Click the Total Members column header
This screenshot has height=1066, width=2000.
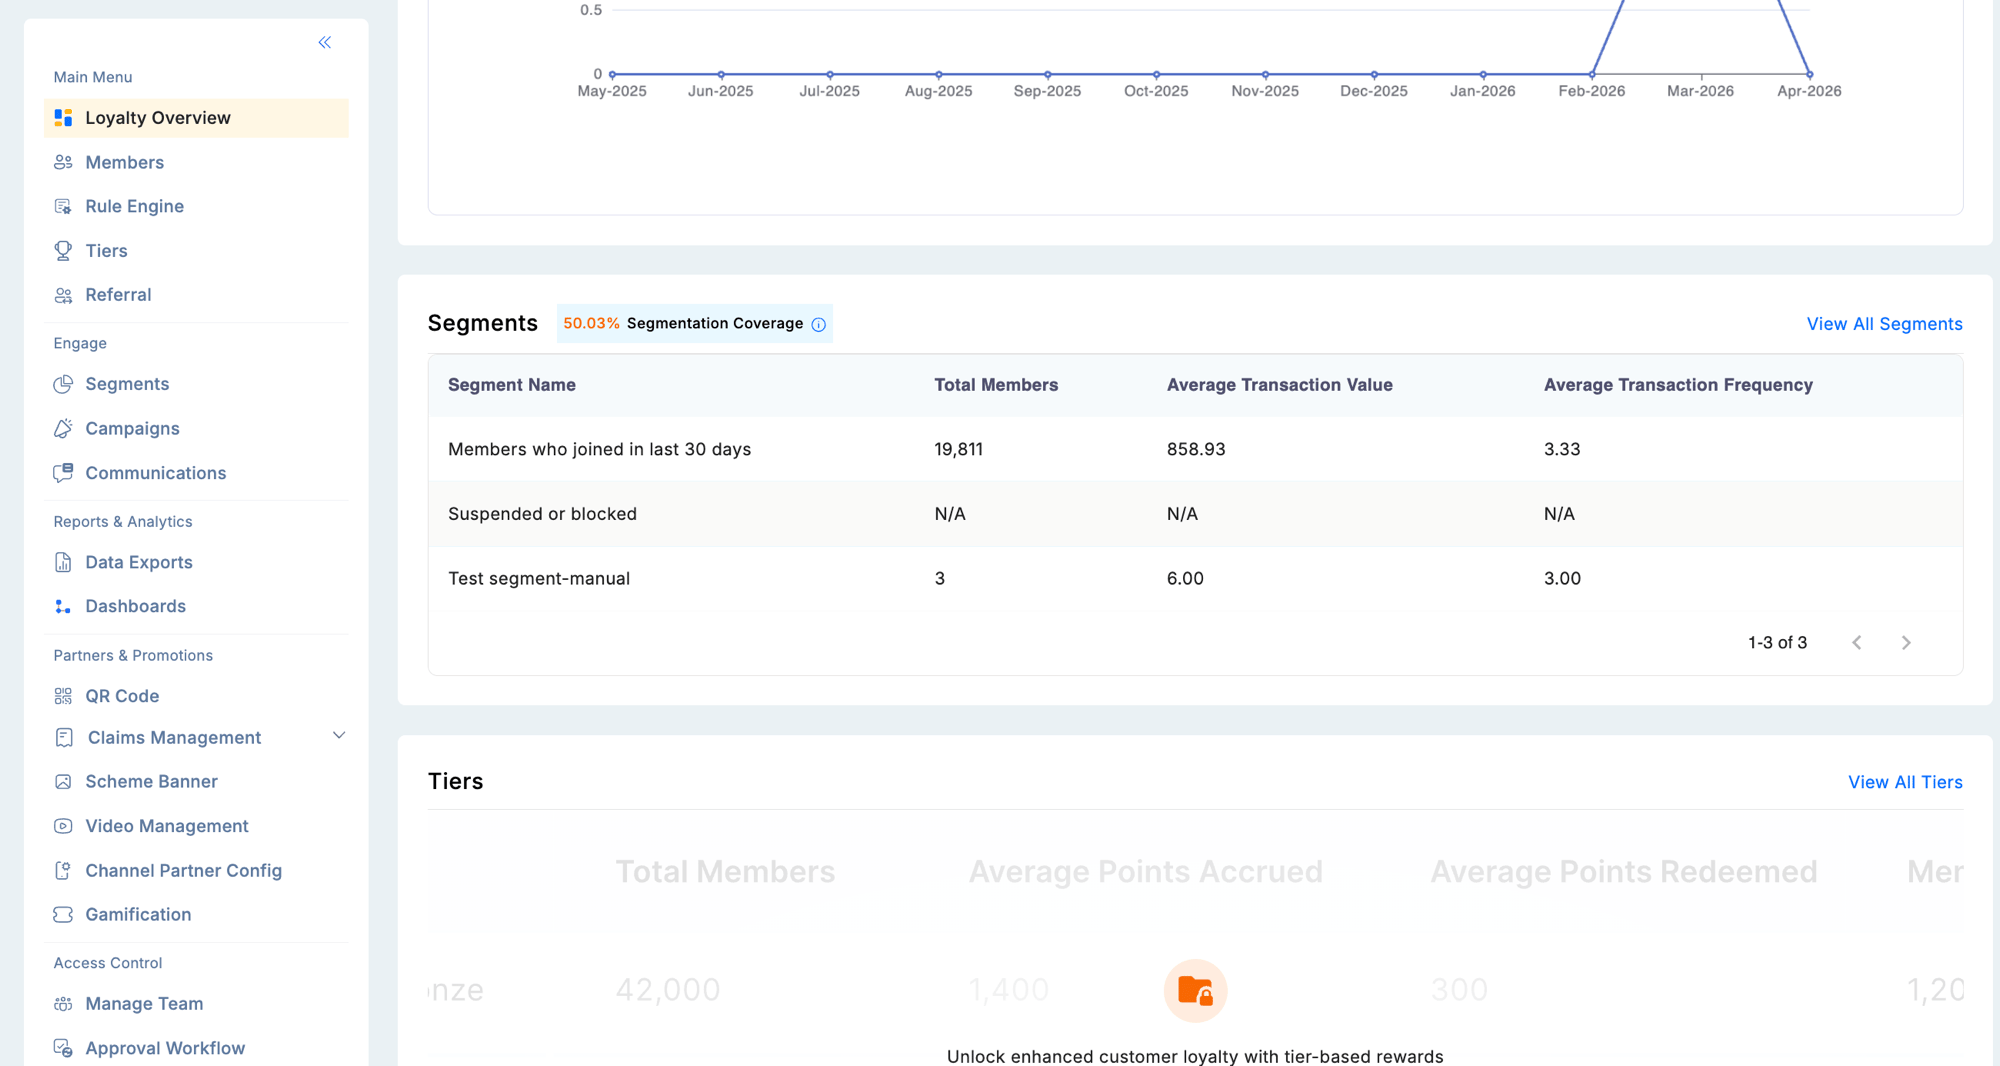click(996, 385)
